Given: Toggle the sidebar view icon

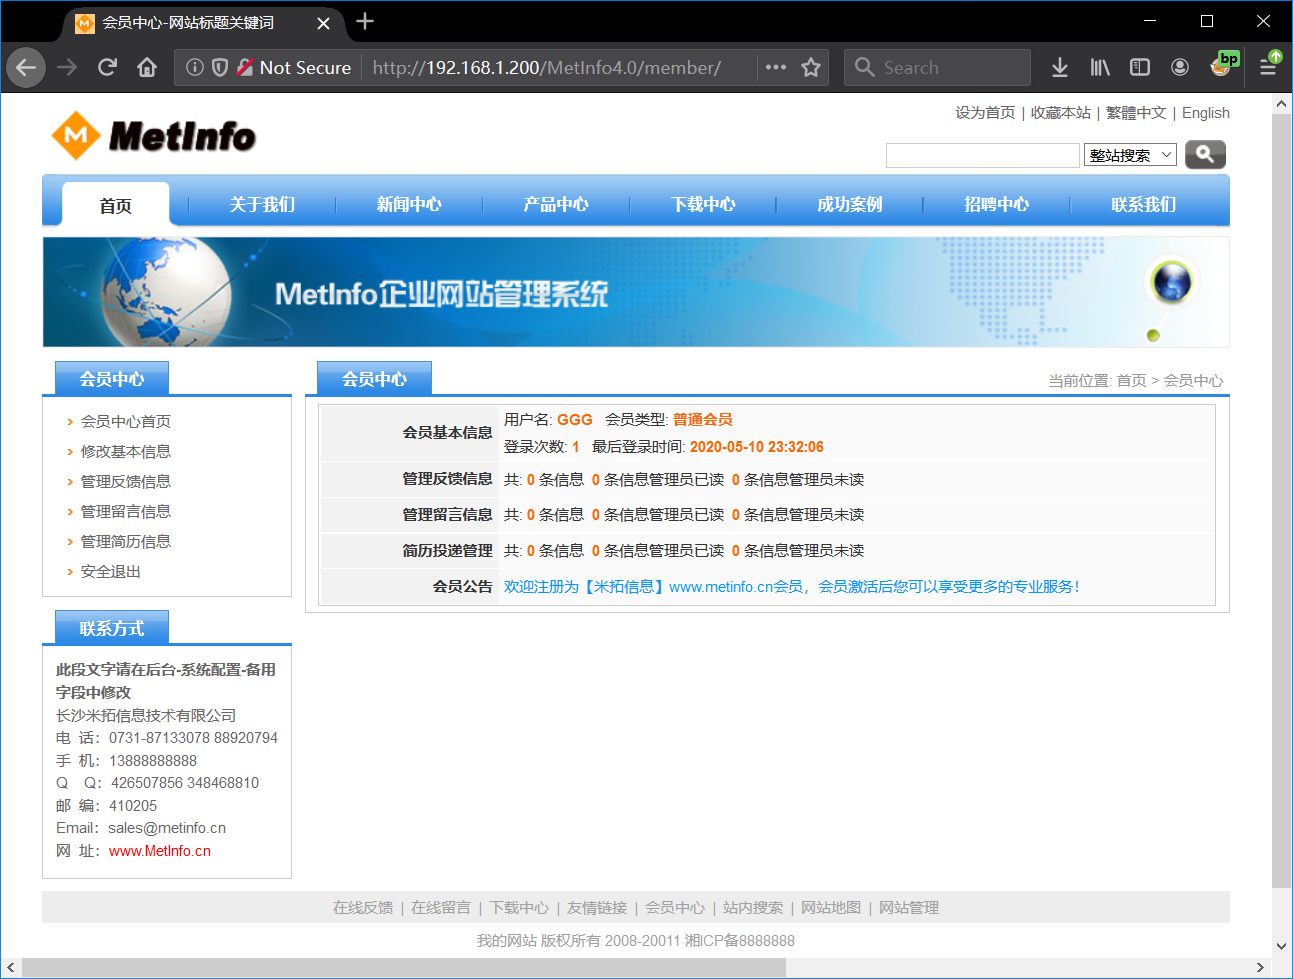Looking at the screenshot, I should [x=1140, y=67].
